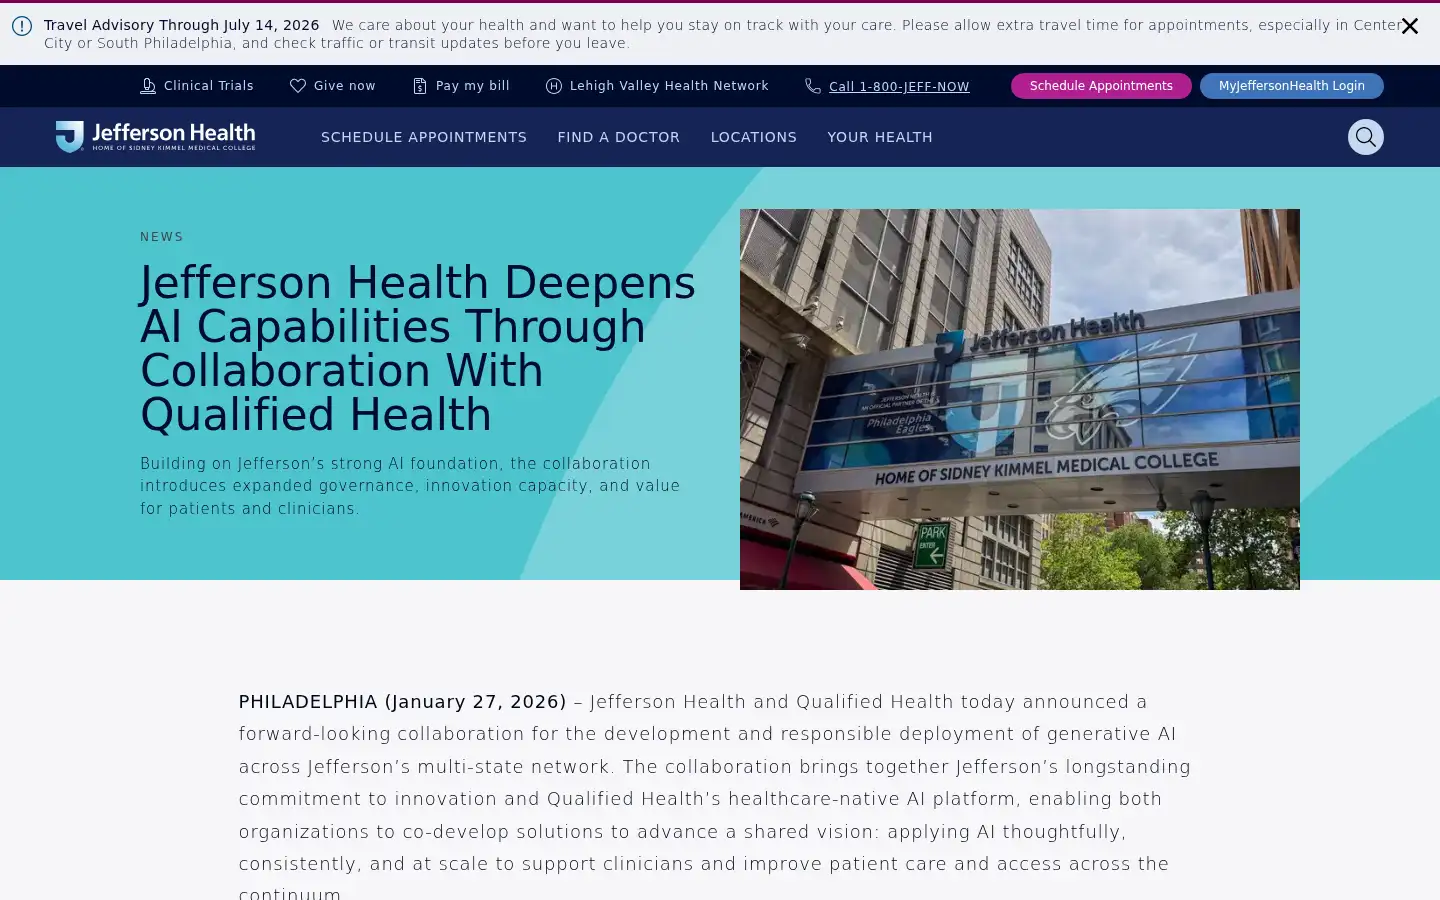Click 'Travel Advisory Through July 14, 2026' text
1440x900 pixels.
coord(181,25)
